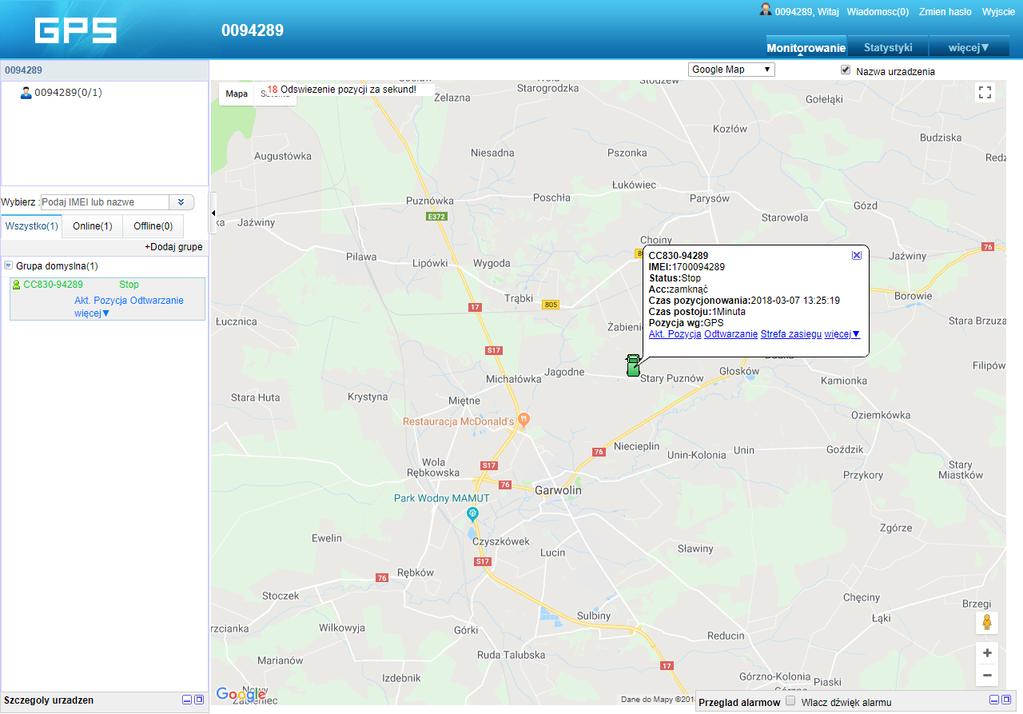
Task: Collapse the Grupa domyslna group
Action: (x=8, y=266)
